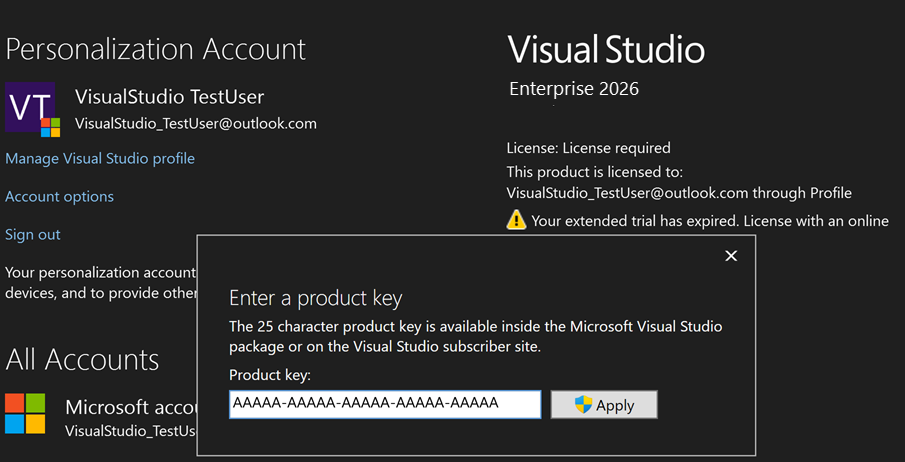The image size is (905, 462).
Task: Click the extended trial expired message
Action: [x=710, y=220]
